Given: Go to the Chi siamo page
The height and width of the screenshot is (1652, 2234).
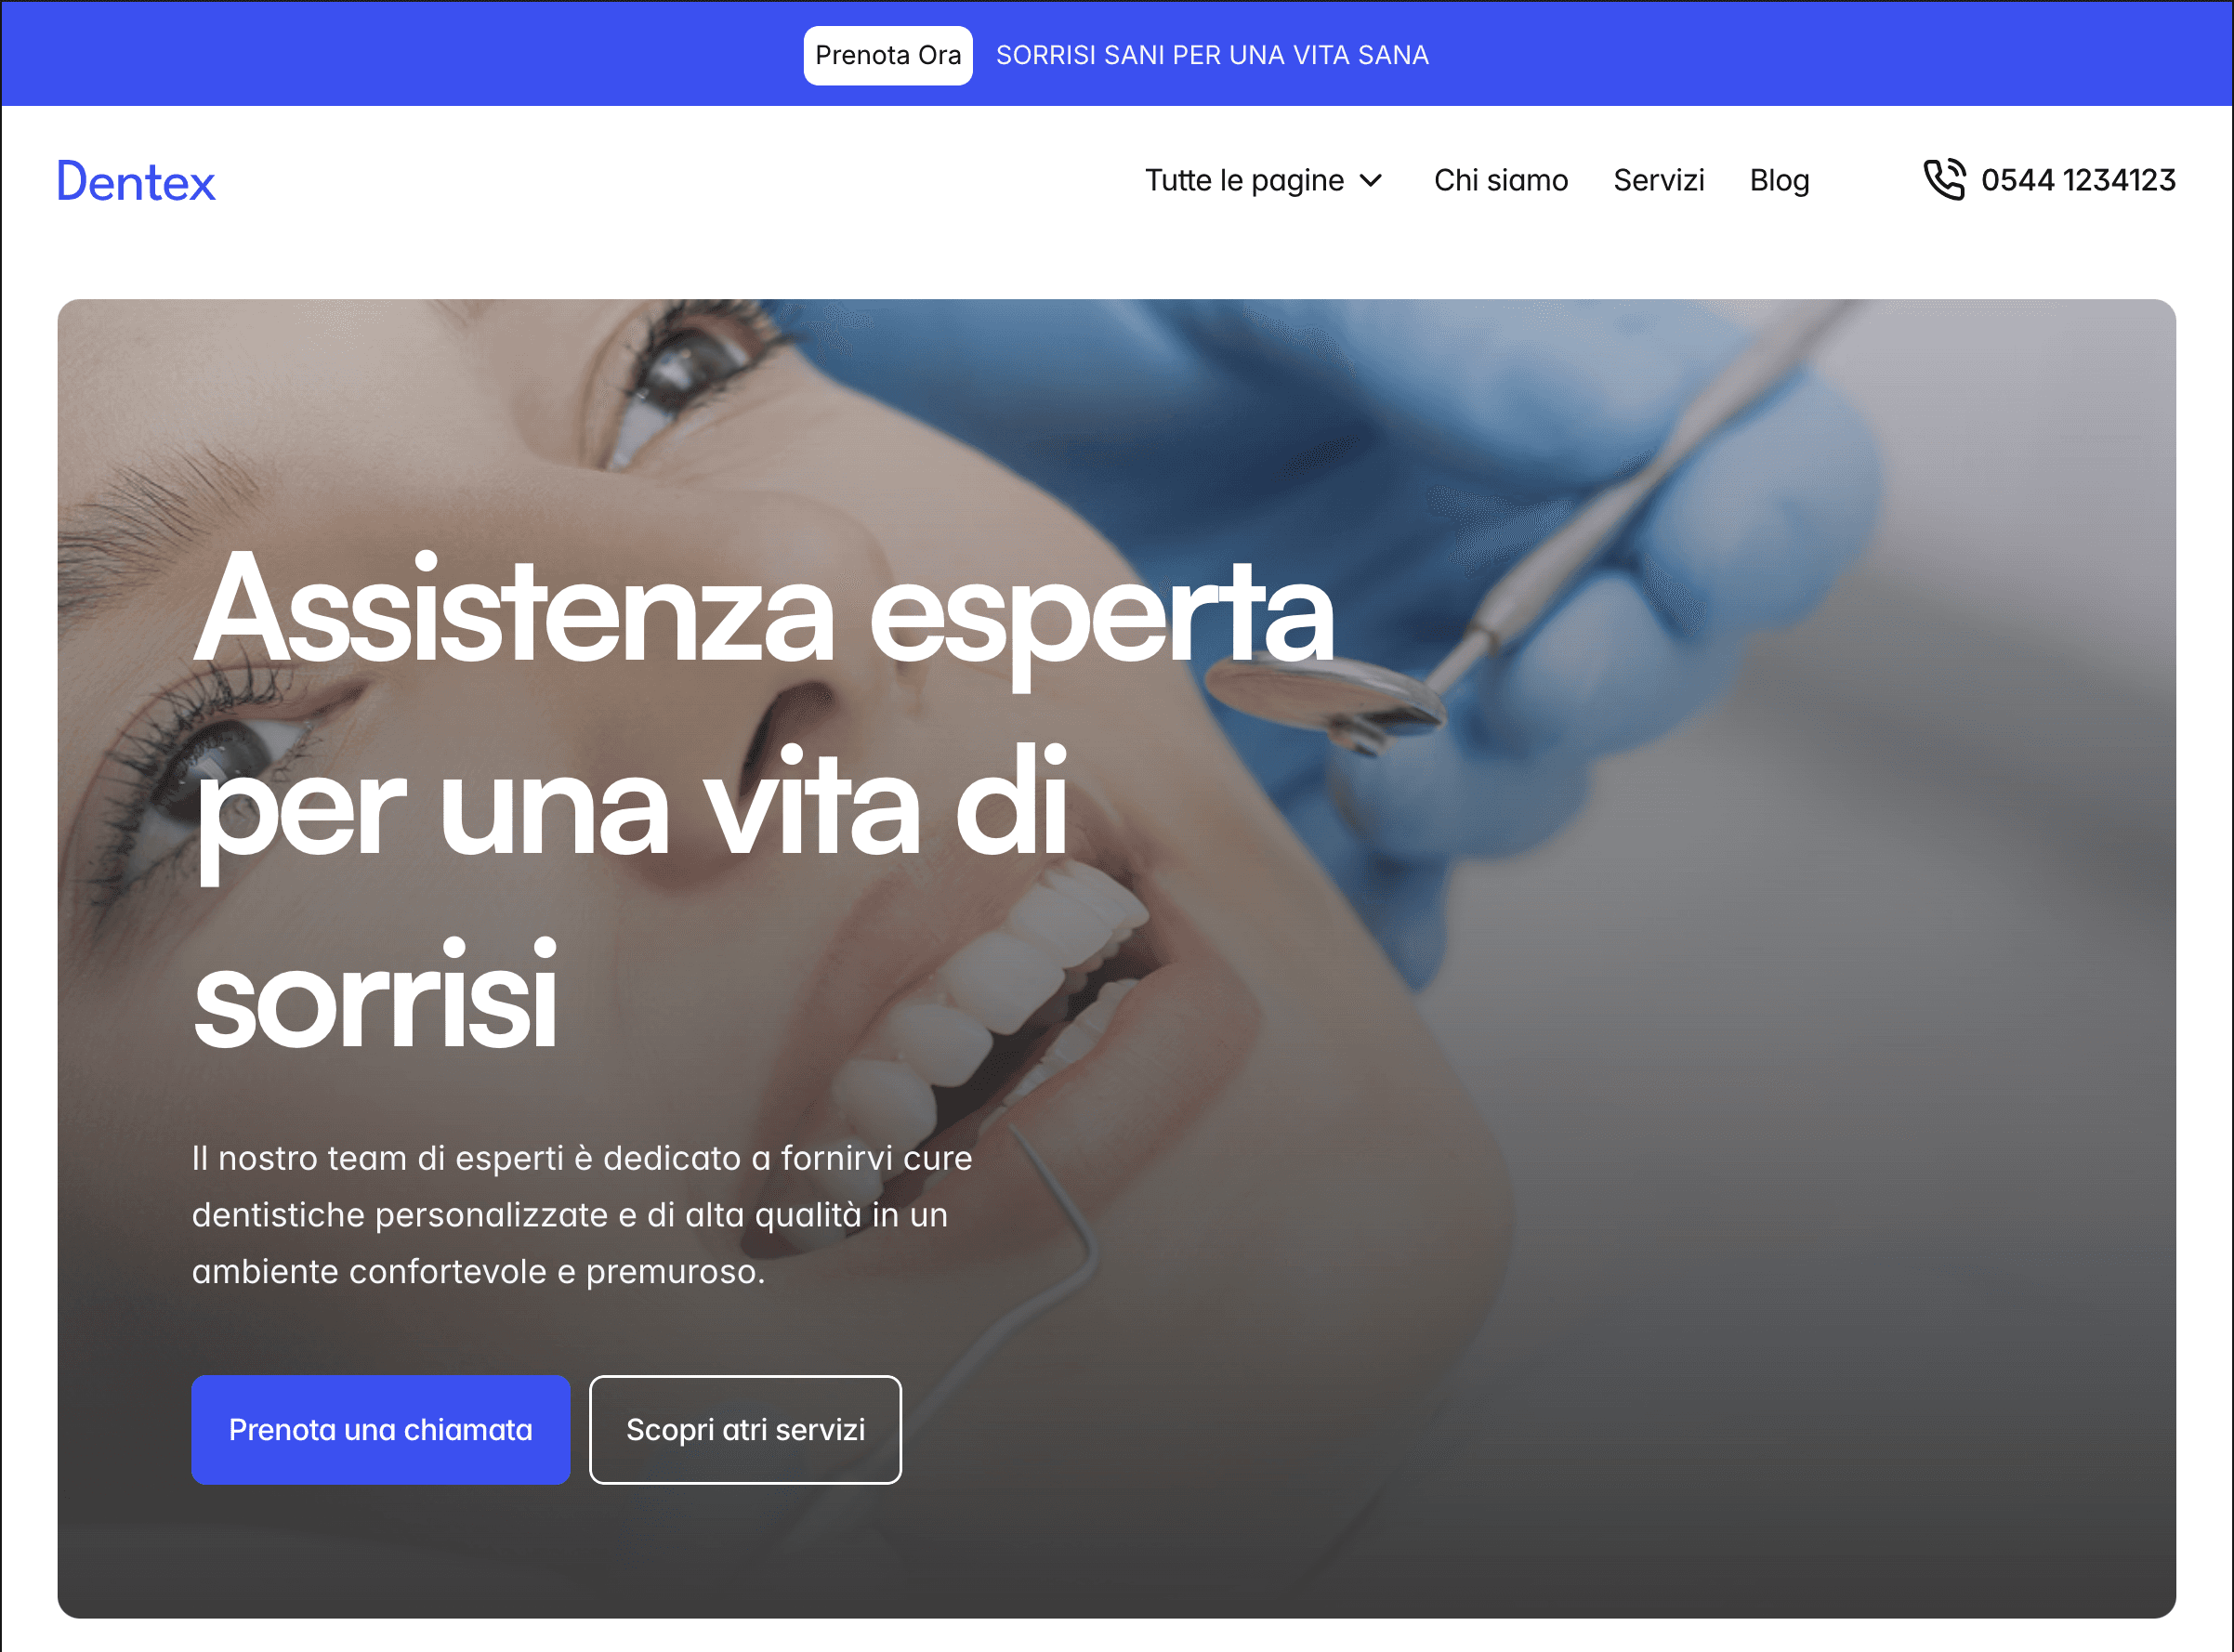Looking at the screenshot, I should [1501, 180].
